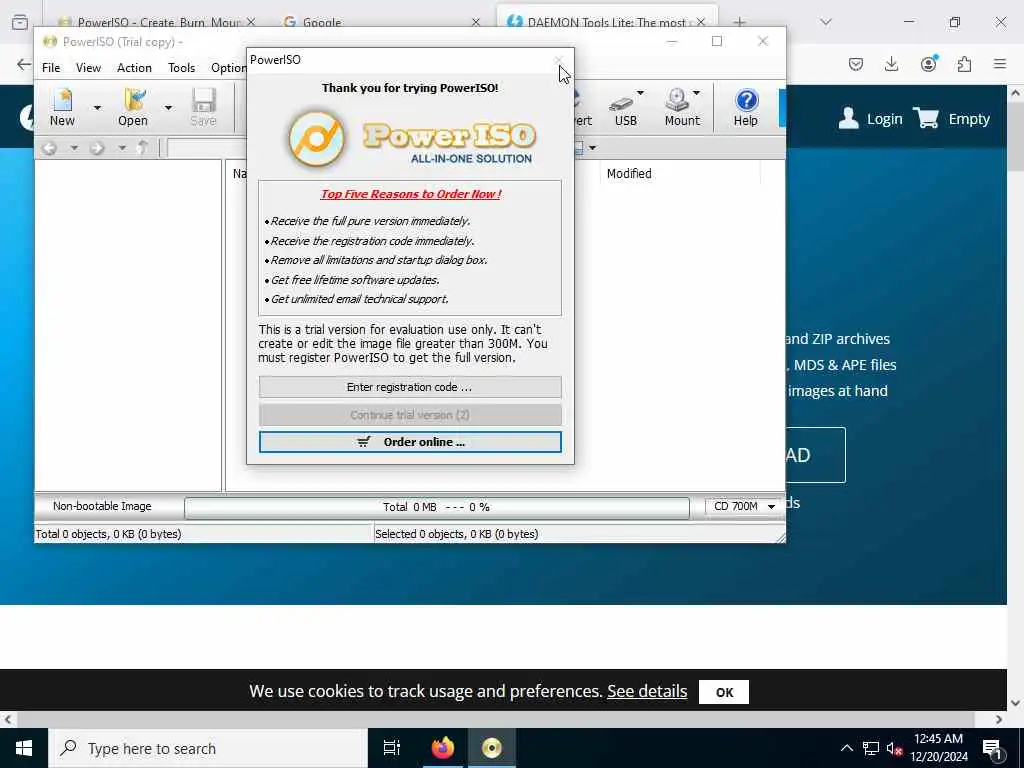This screenshot has width=1024, height=768.
Task: Click the Windows Start button
Action: tap(24, 748)
